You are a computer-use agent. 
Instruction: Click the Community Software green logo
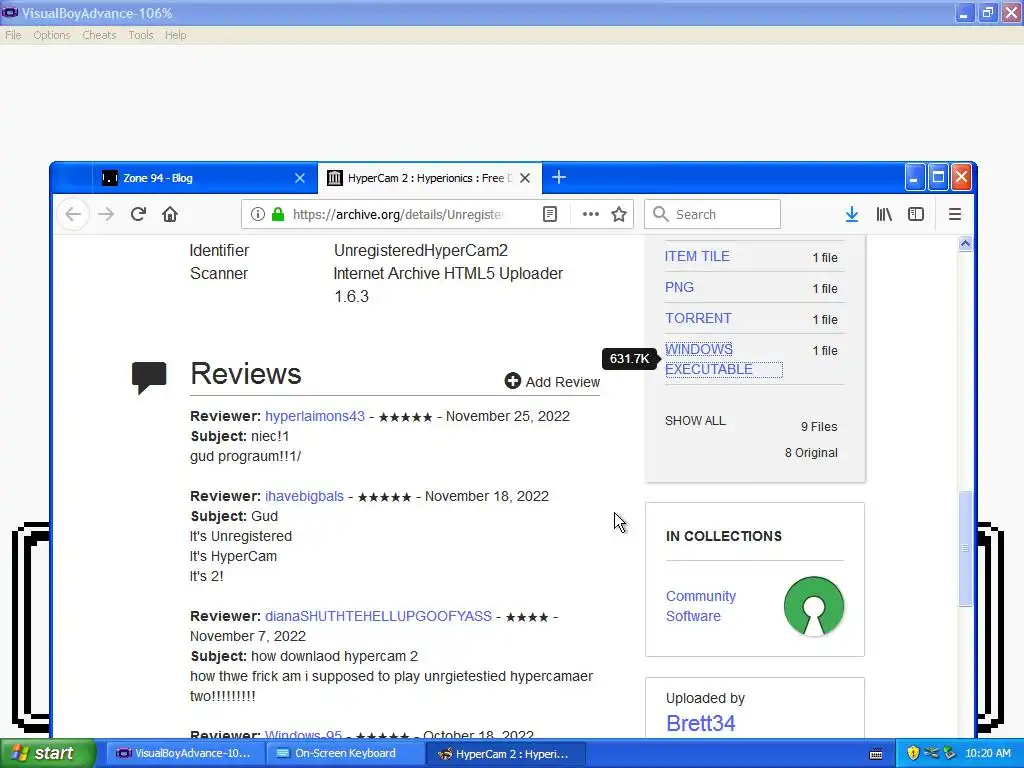pos(814,605)
